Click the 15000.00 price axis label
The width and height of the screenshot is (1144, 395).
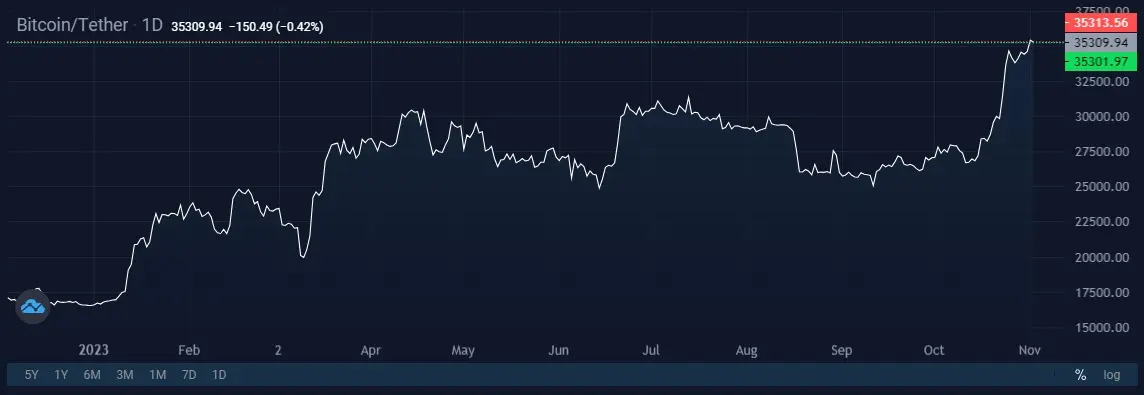[1102, 328]
